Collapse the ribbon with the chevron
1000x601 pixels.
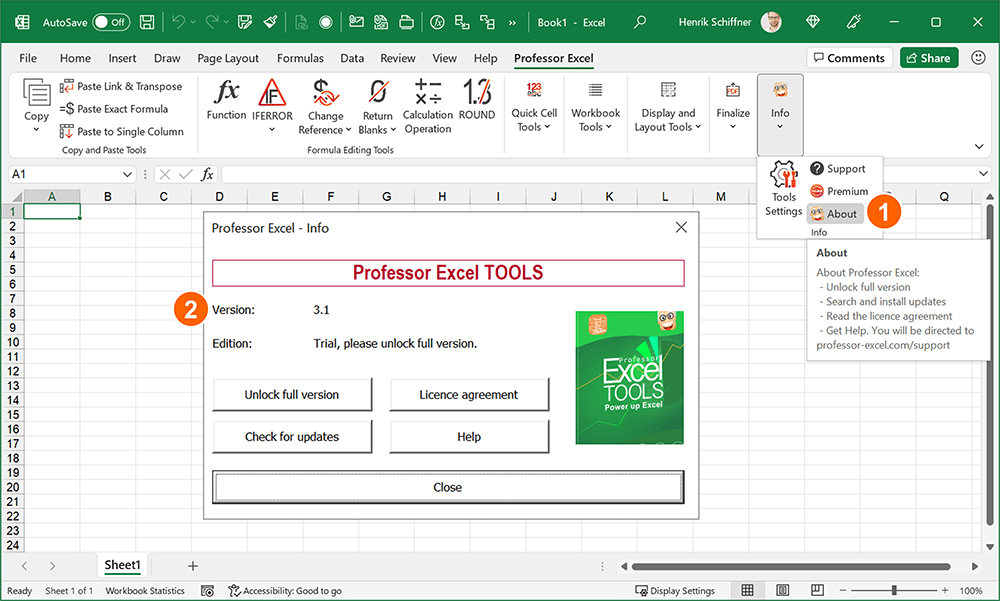coord(979,147)
